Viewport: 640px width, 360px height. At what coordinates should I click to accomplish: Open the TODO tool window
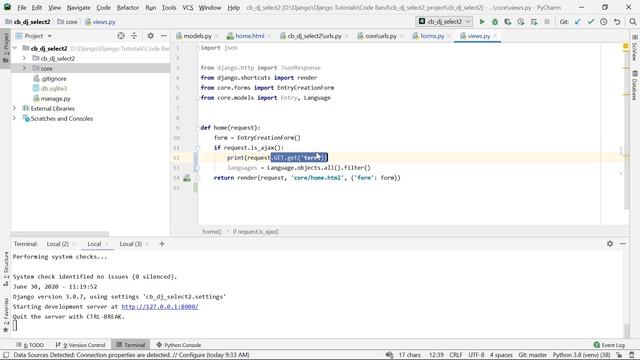click(x=30, y=345)
